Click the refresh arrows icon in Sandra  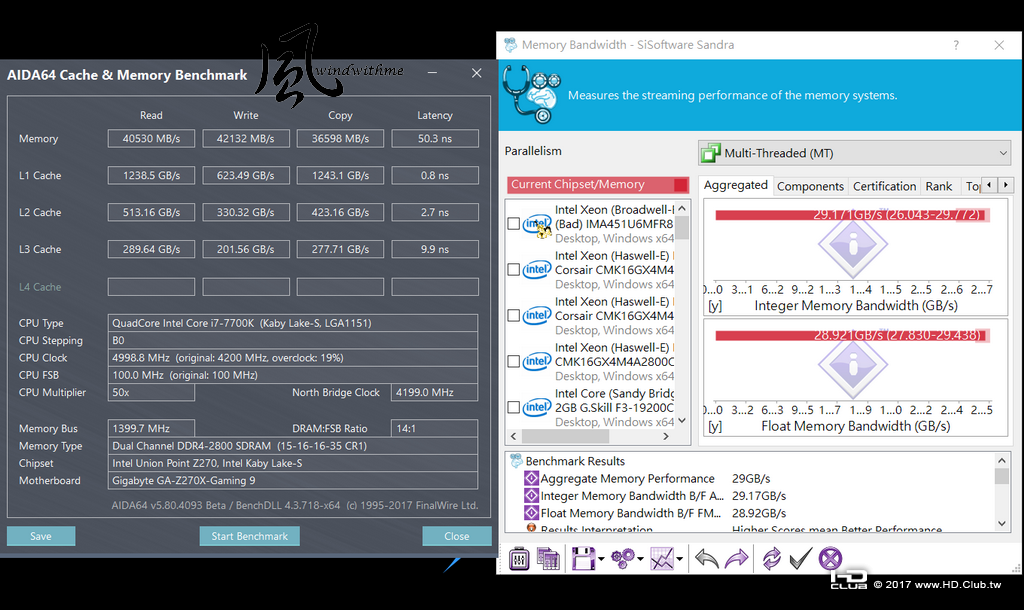[x=771, y=559]
